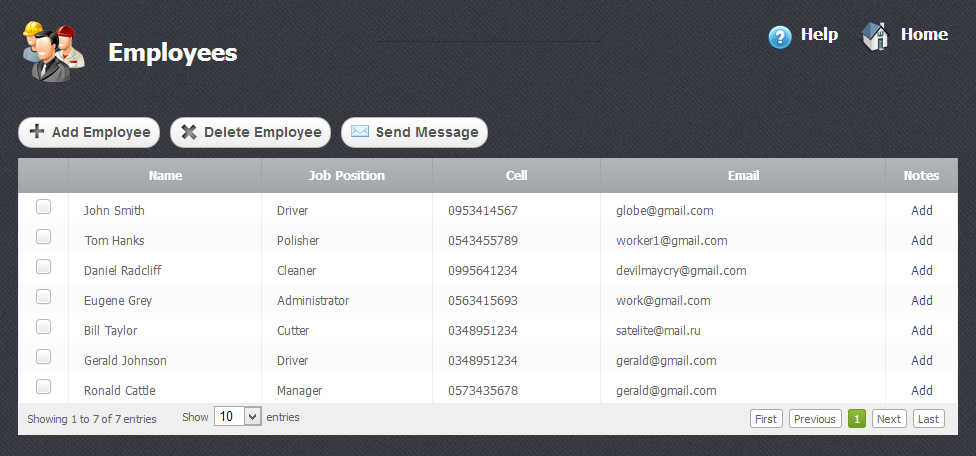This screenshot has height=456, width=976.
Task: Select page 1 in pagination
Action: (857, 419)
